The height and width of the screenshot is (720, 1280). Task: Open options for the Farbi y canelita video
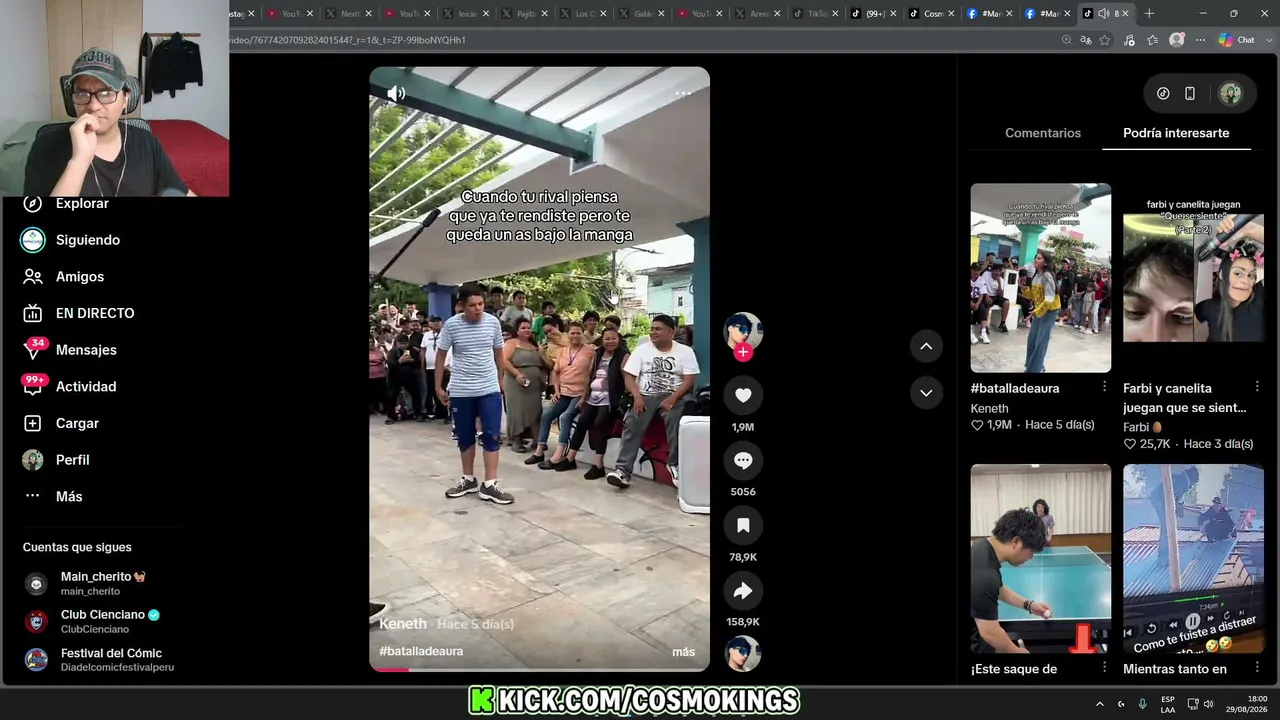click(x=1257, y=387)
